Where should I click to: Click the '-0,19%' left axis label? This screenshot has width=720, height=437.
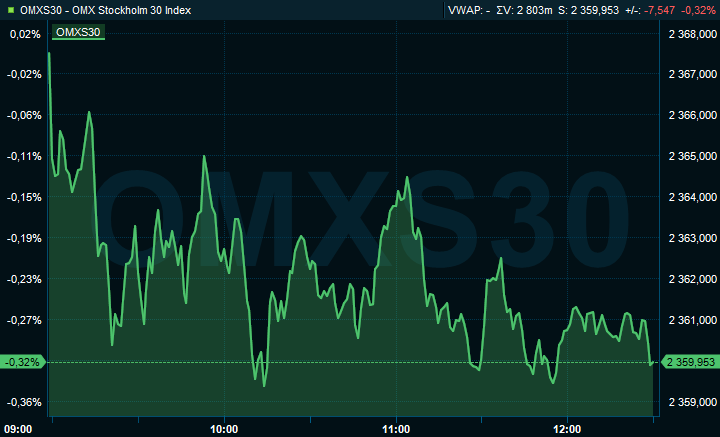point(24,238)
